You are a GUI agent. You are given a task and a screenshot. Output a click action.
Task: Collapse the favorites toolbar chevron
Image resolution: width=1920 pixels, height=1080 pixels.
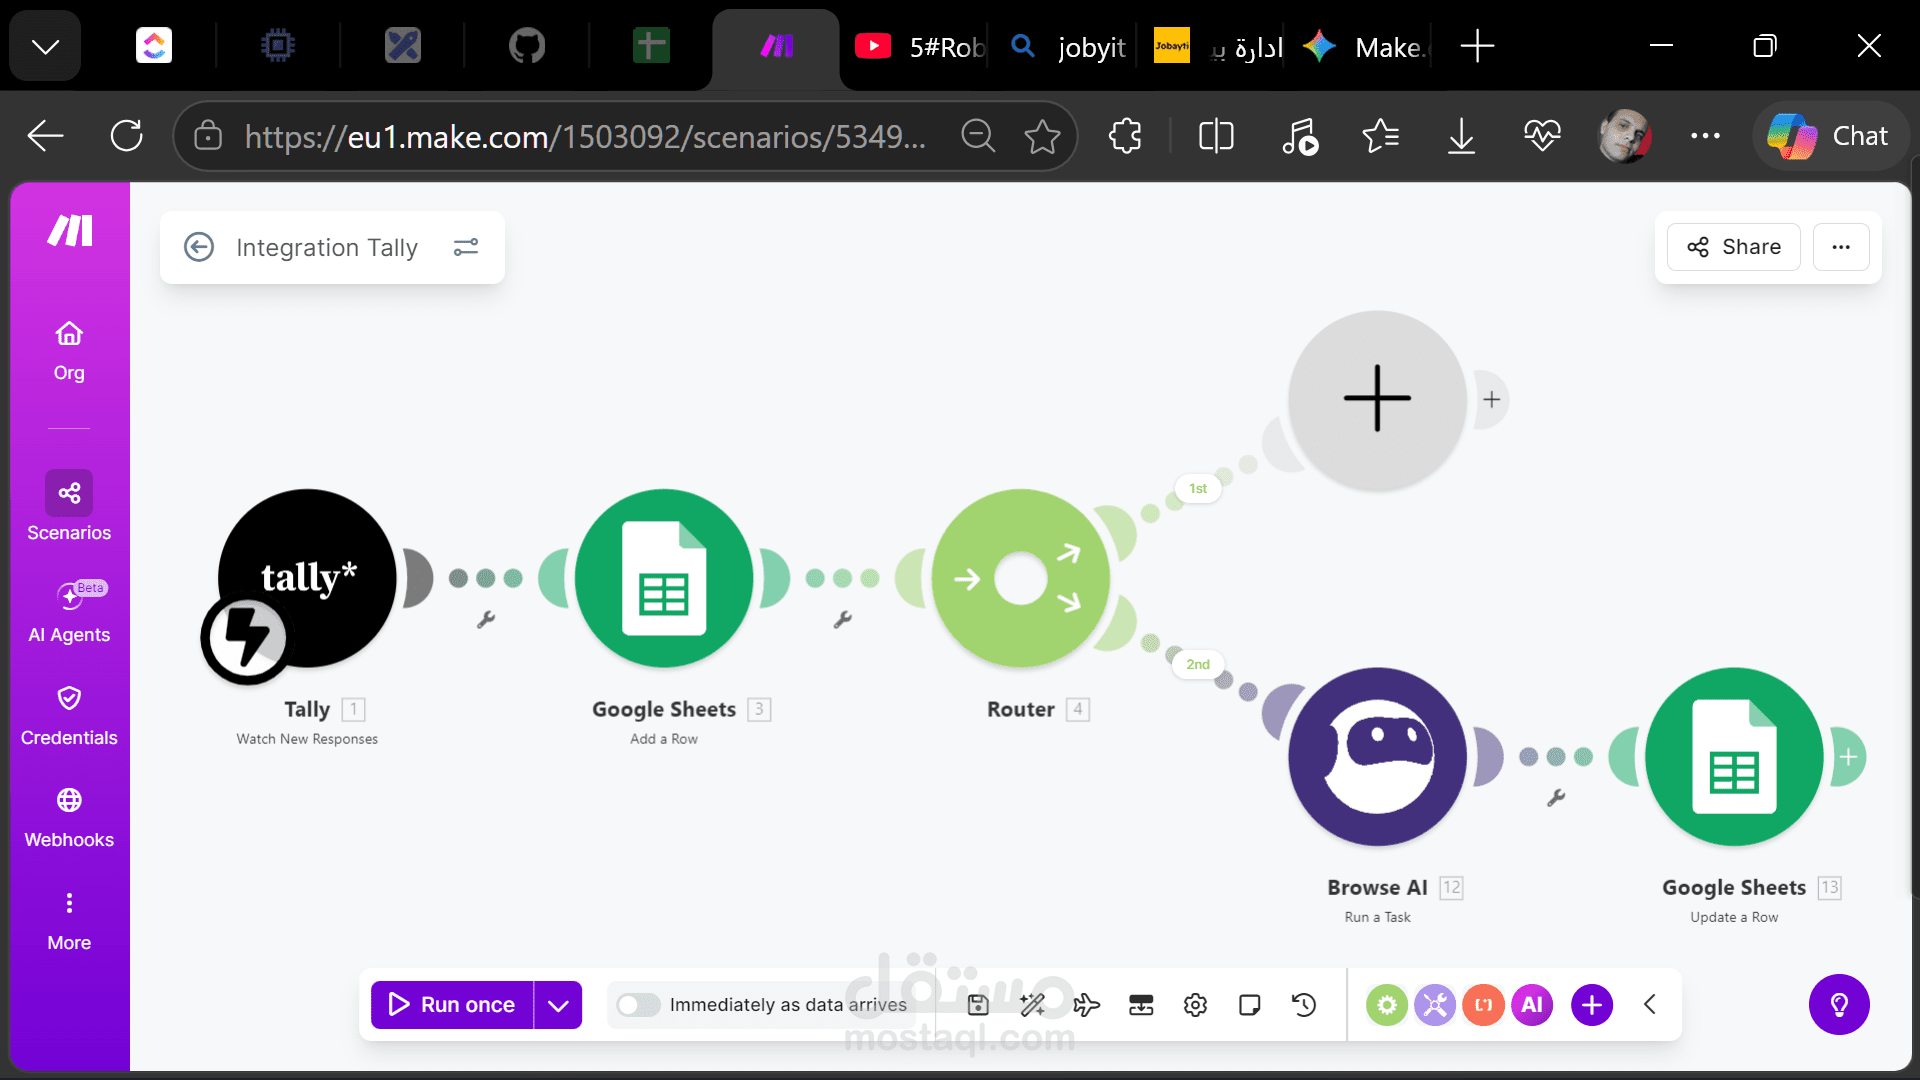[x=1650, y=1005]
